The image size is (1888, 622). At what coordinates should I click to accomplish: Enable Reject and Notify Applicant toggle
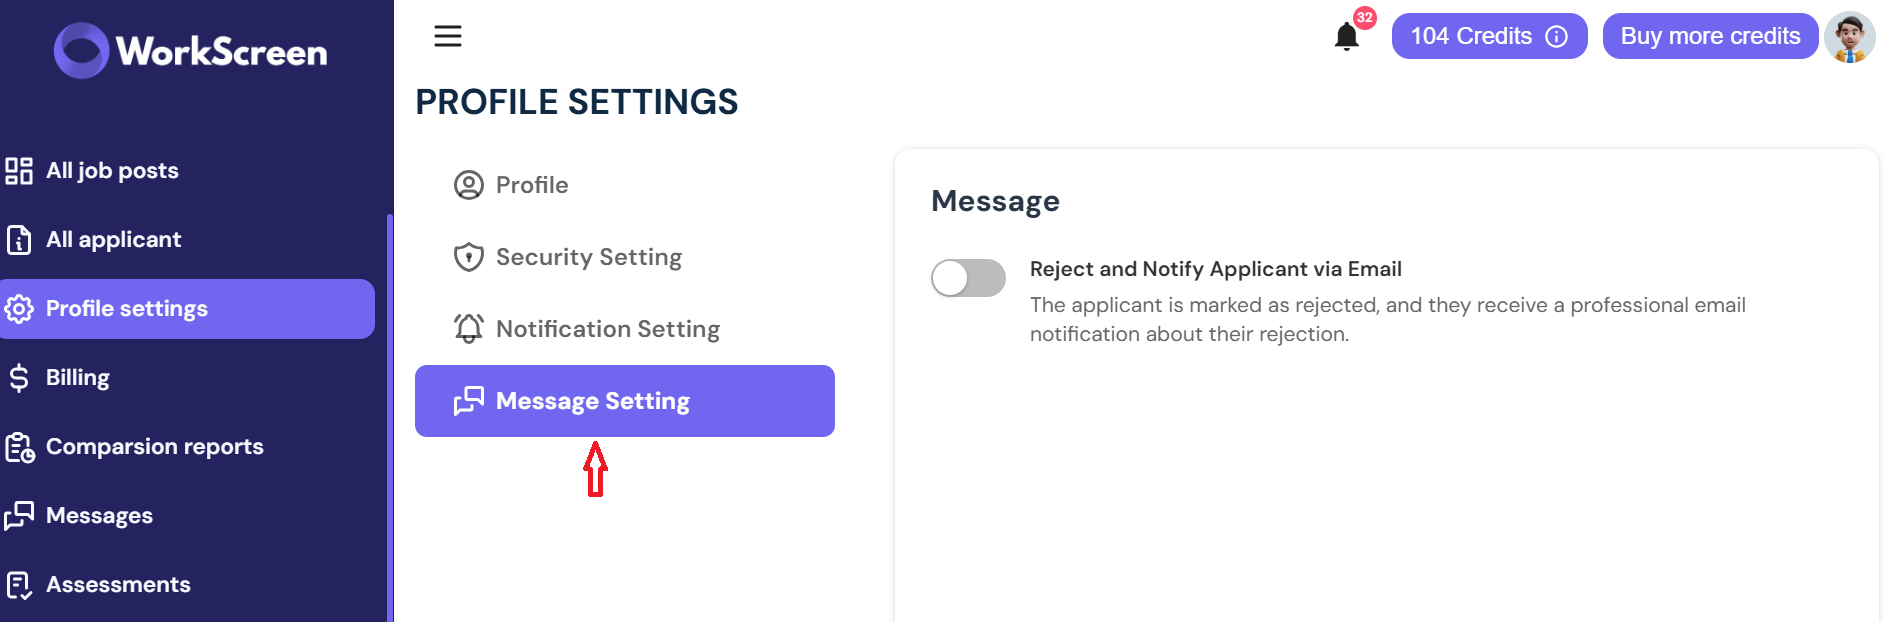pos(968,278)
